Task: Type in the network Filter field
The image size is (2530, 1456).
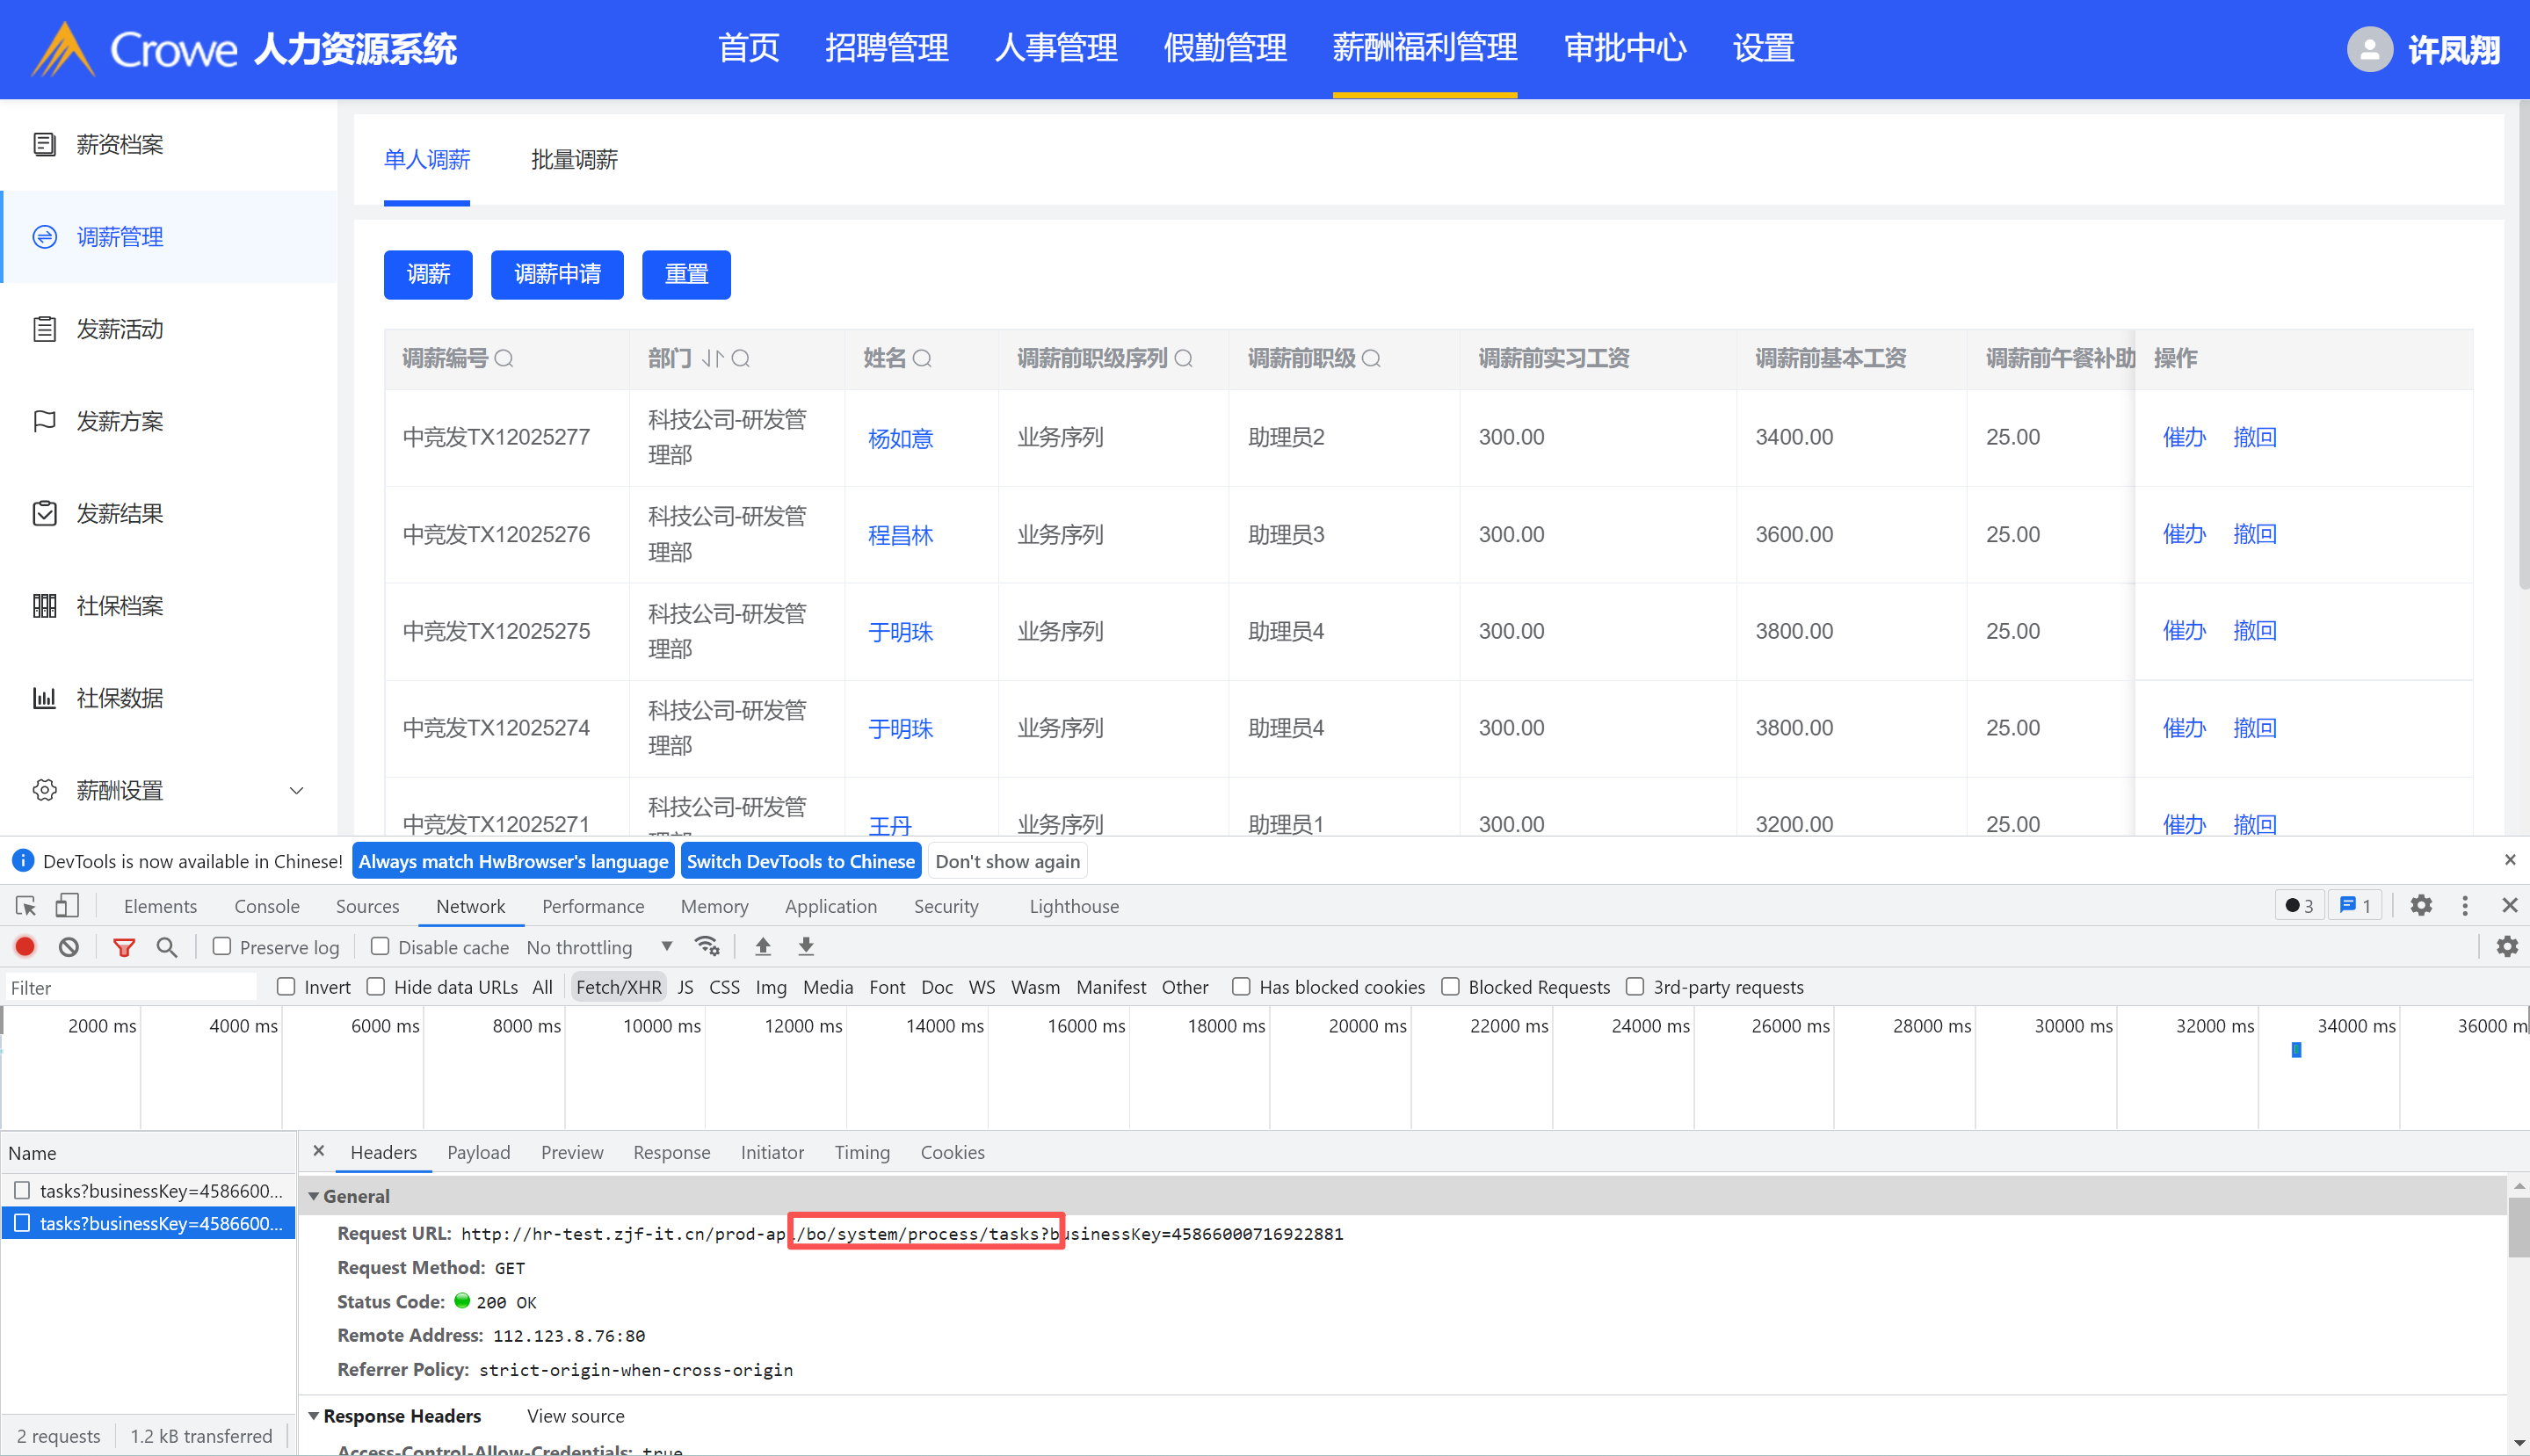Action: point(130,987)
